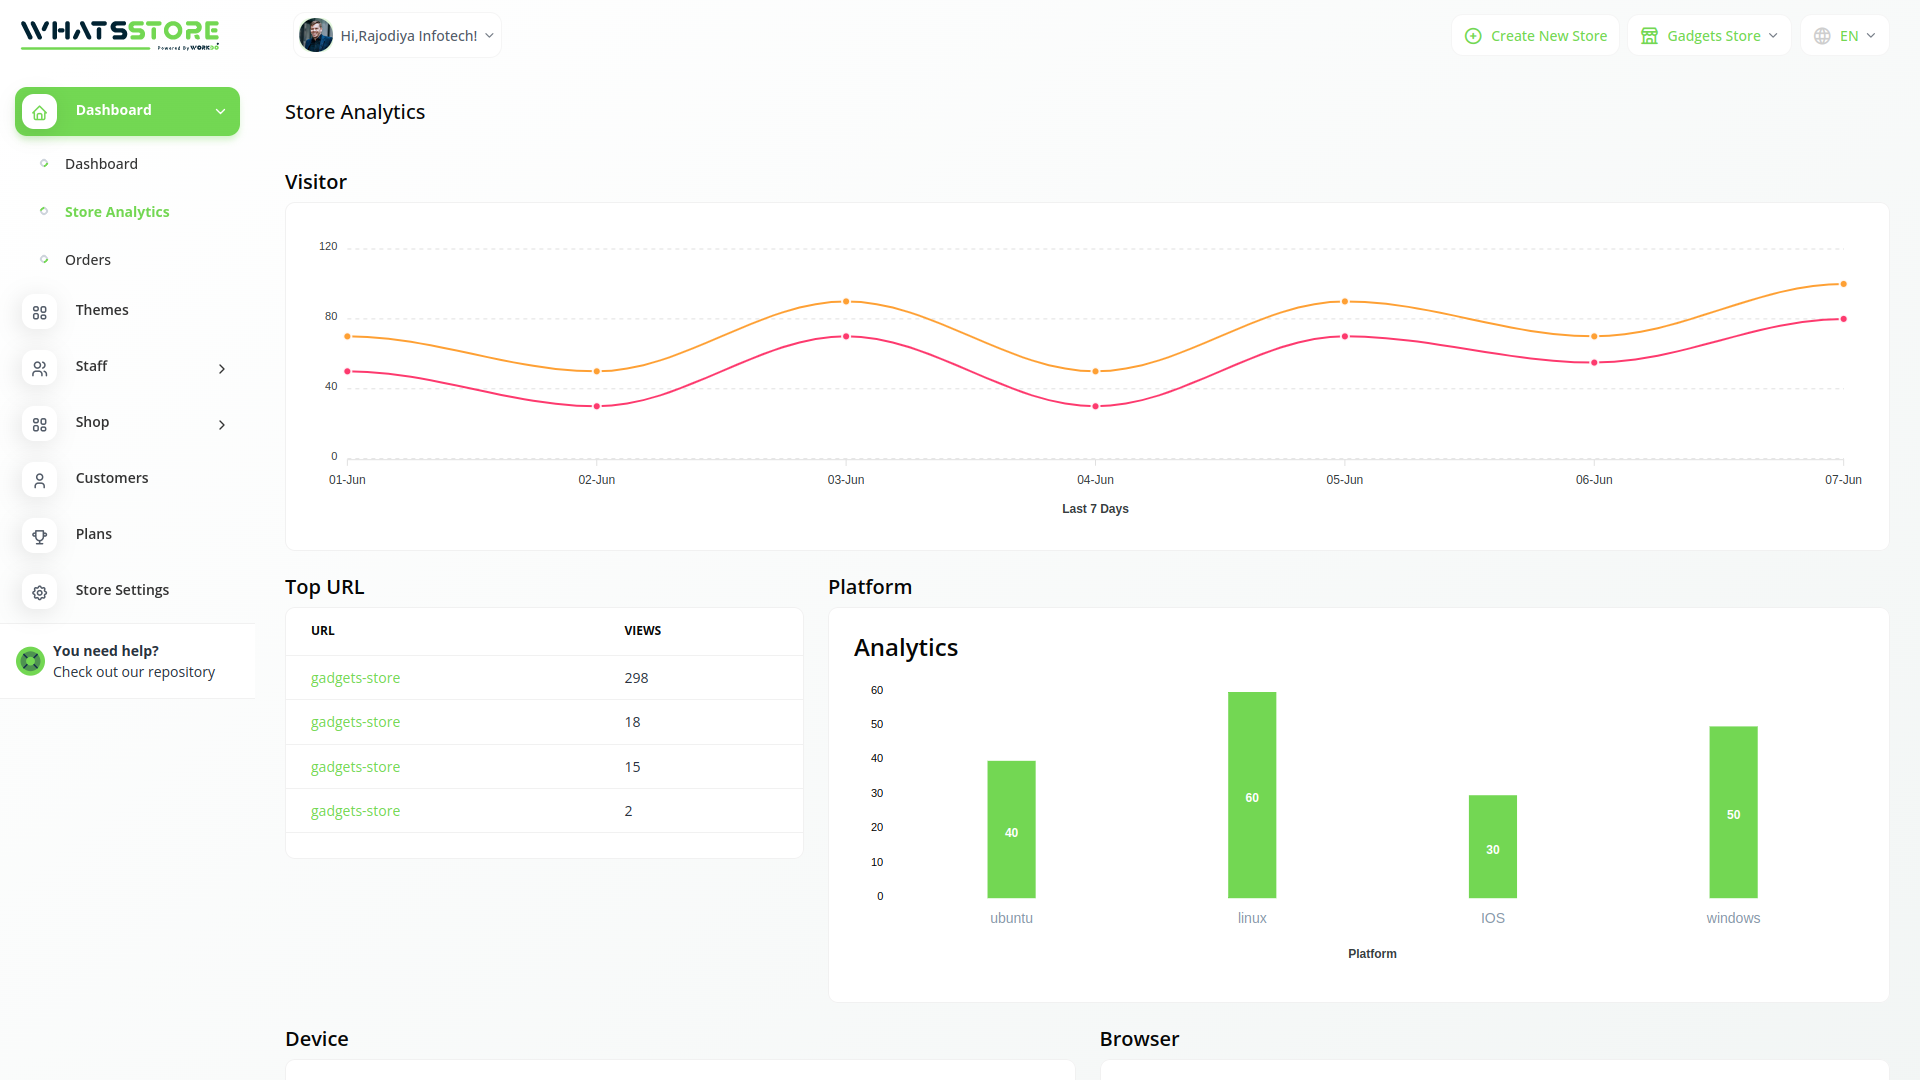The image size is (1920, 1080).
Task: Open the Orders submenu item
Action: tap(88, 260)
